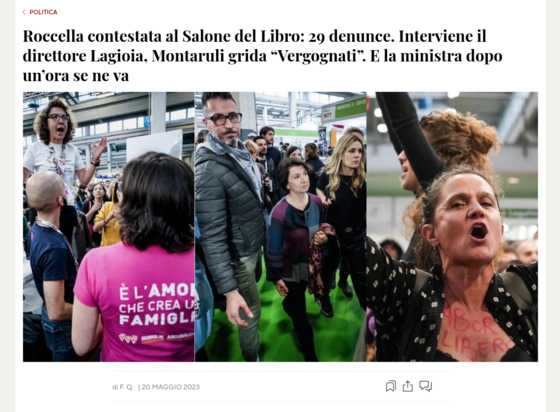Click the back chevron beside POLITICA
Image resolution: width=560 pixels, height=412 pixels.
[x=24, y=12]
